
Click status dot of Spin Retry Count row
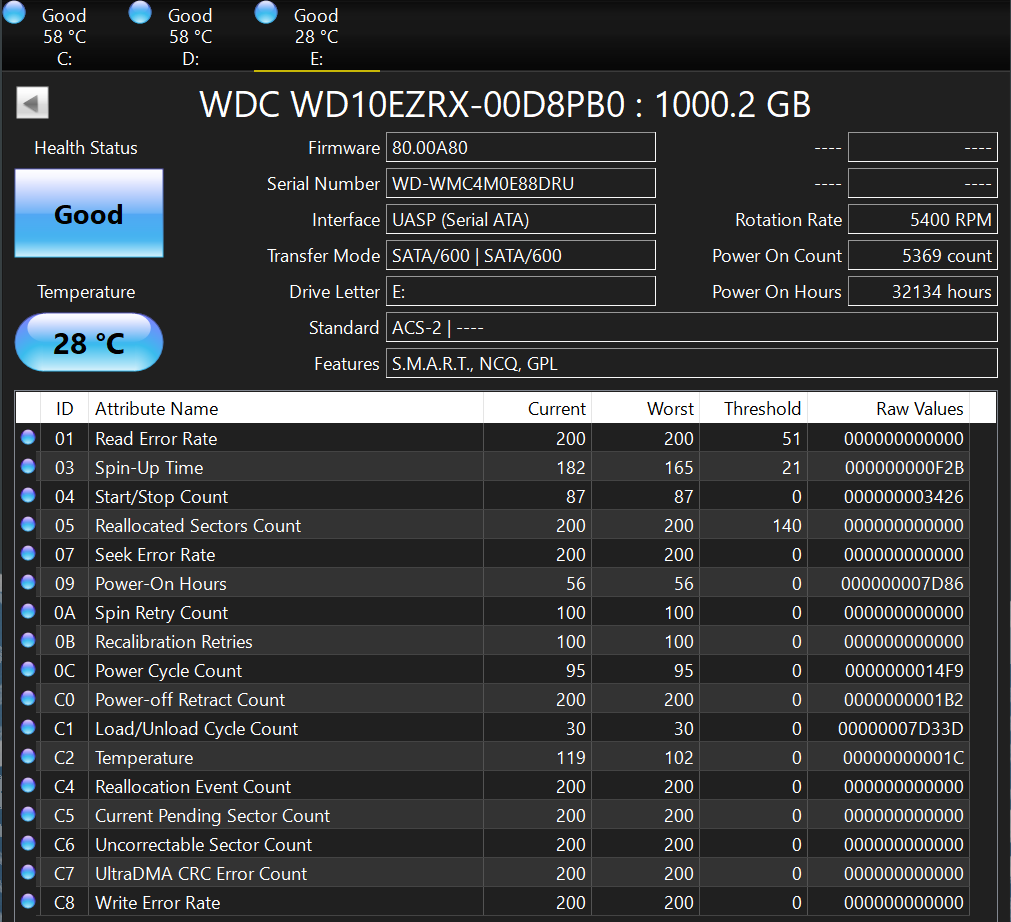pos(28,611)
